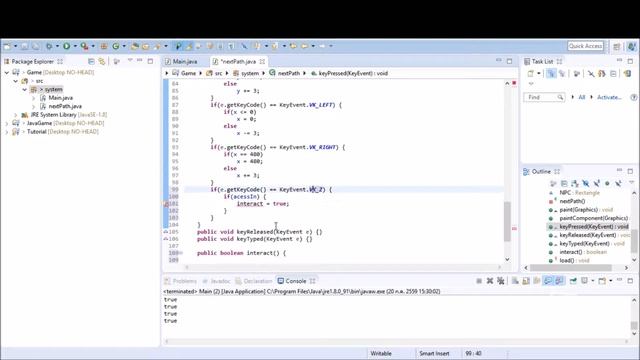The width and height of the screenshot is (640, 360).
Task: Toggle Show Console on standard output change
Action: pos(548,281)
